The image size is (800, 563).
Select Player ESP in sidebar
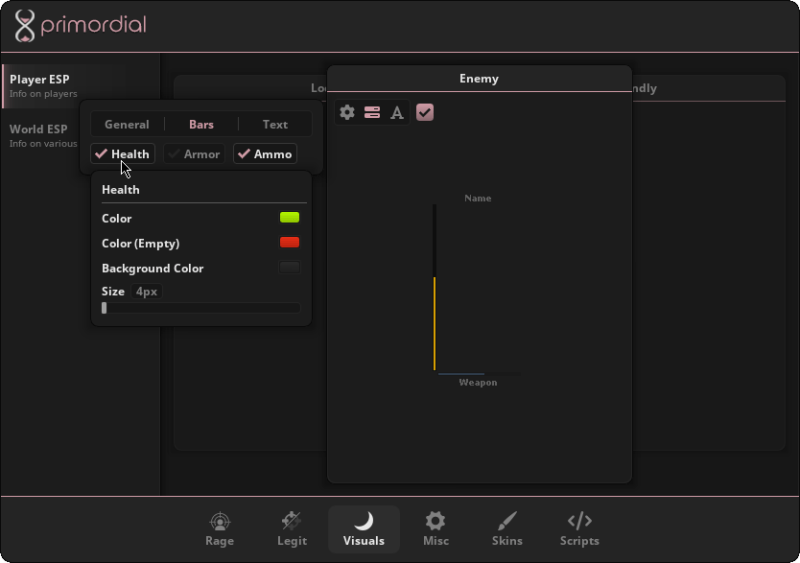coord(81,86)
